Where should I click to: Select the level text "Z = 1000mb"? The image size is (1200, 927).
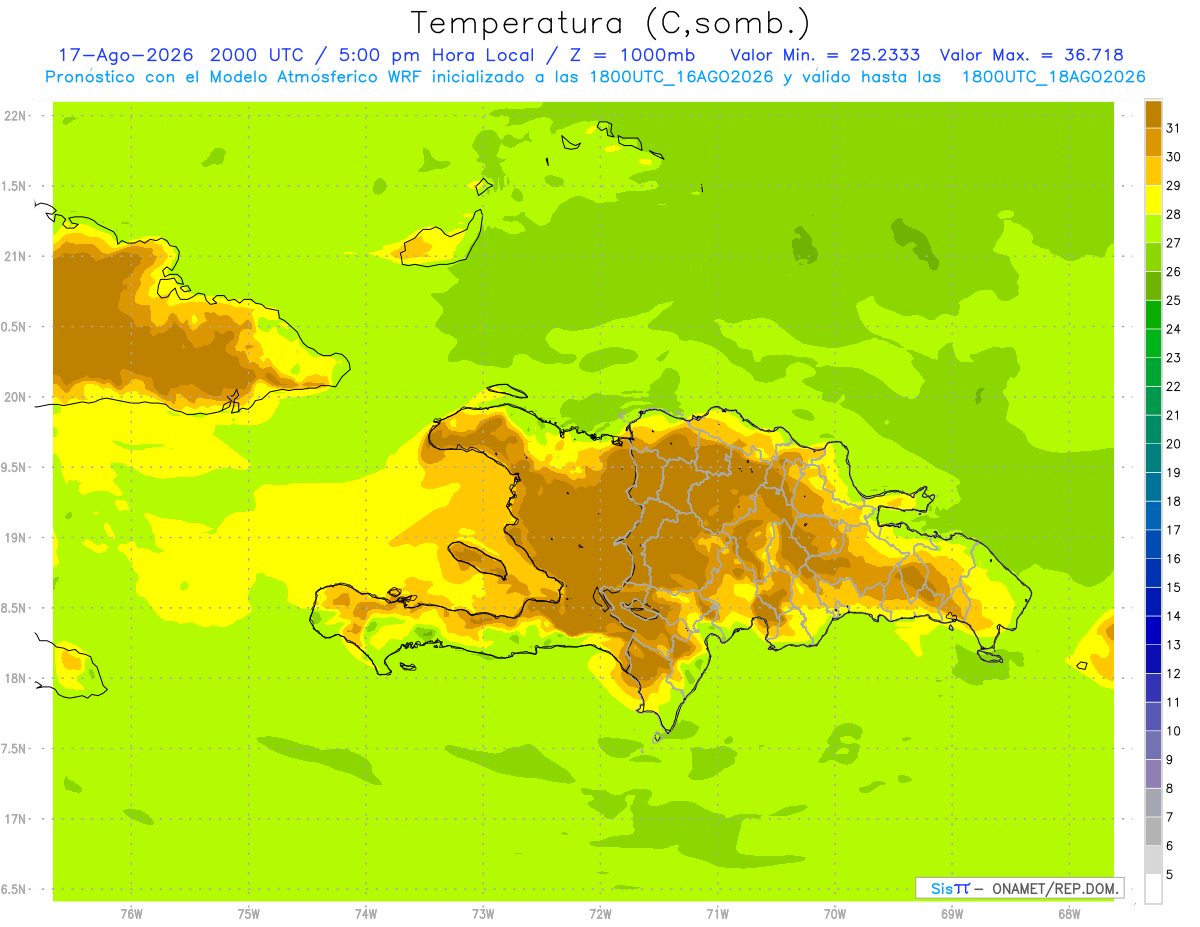[631, 55]
